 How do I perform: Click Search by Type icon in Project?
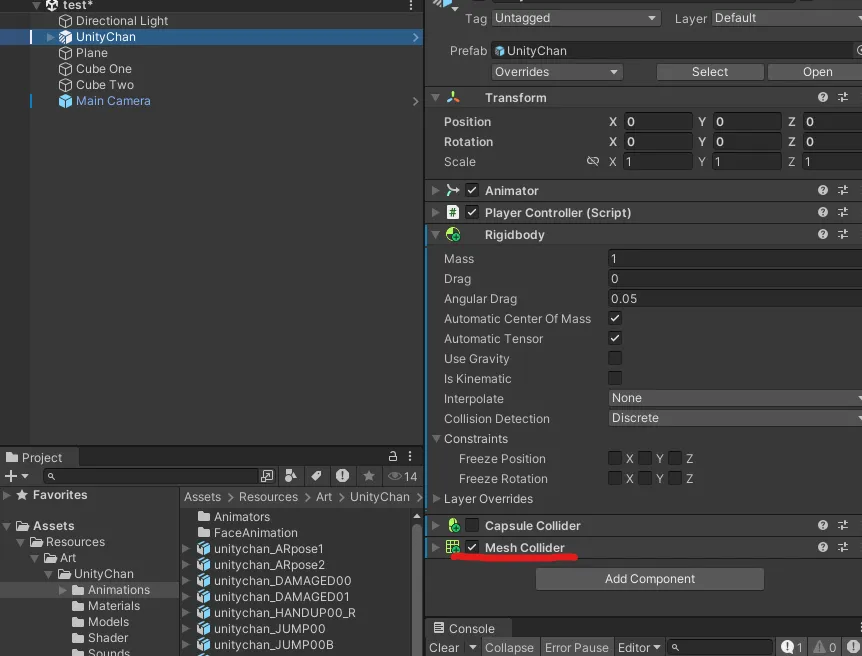click(291, 476)
